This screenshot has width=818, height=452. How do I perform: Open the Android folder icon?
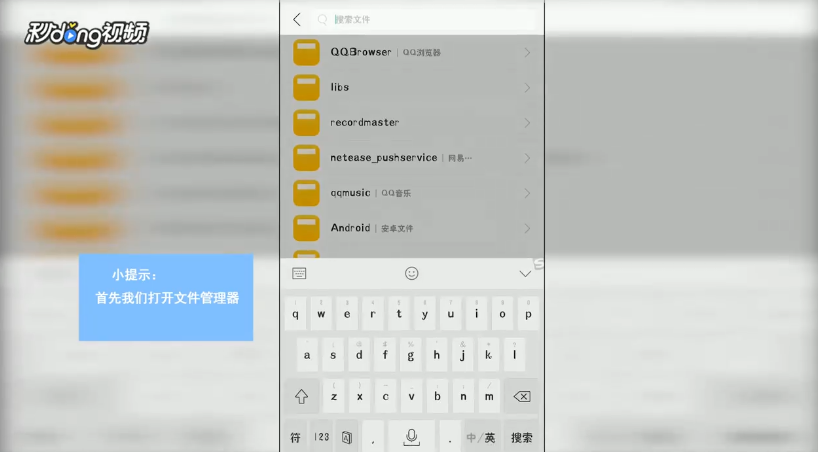[x=306, y=228]
